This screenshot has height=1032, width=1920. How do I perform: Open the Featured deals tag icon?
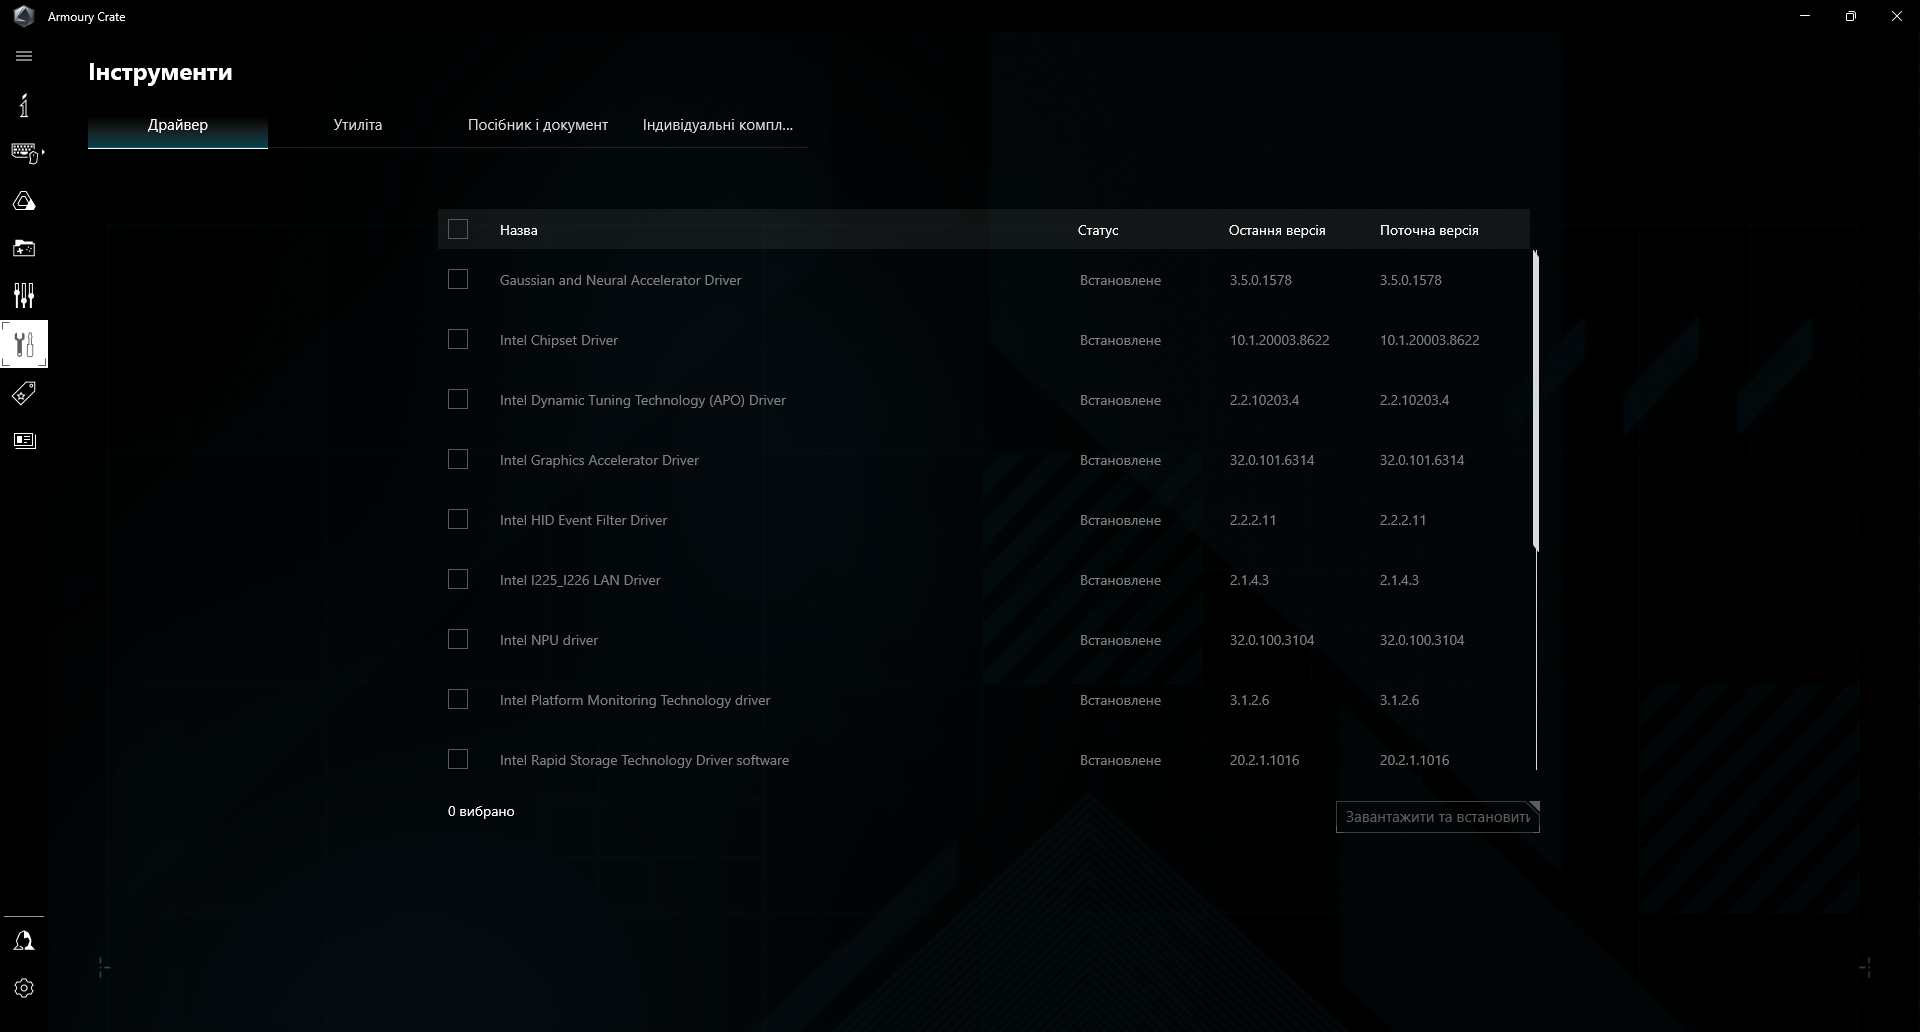pos(24,393)
